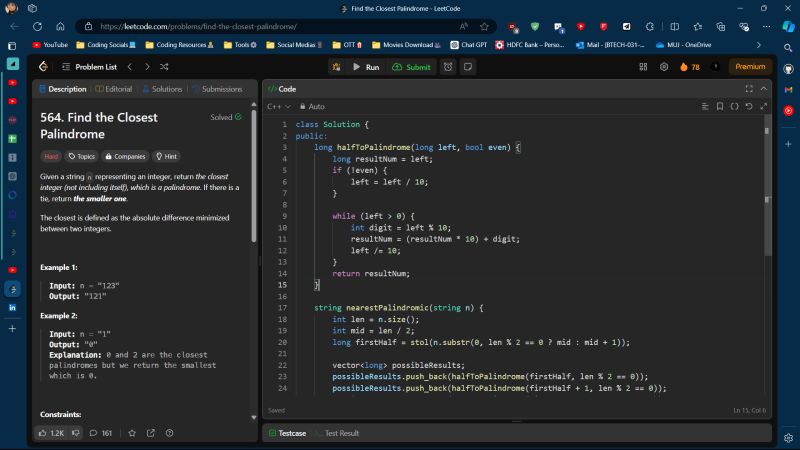Image resolution: width=800 pixels, height=450 pixels.
Task: Open the YouTube bookmark
Action: click(50, 45)
